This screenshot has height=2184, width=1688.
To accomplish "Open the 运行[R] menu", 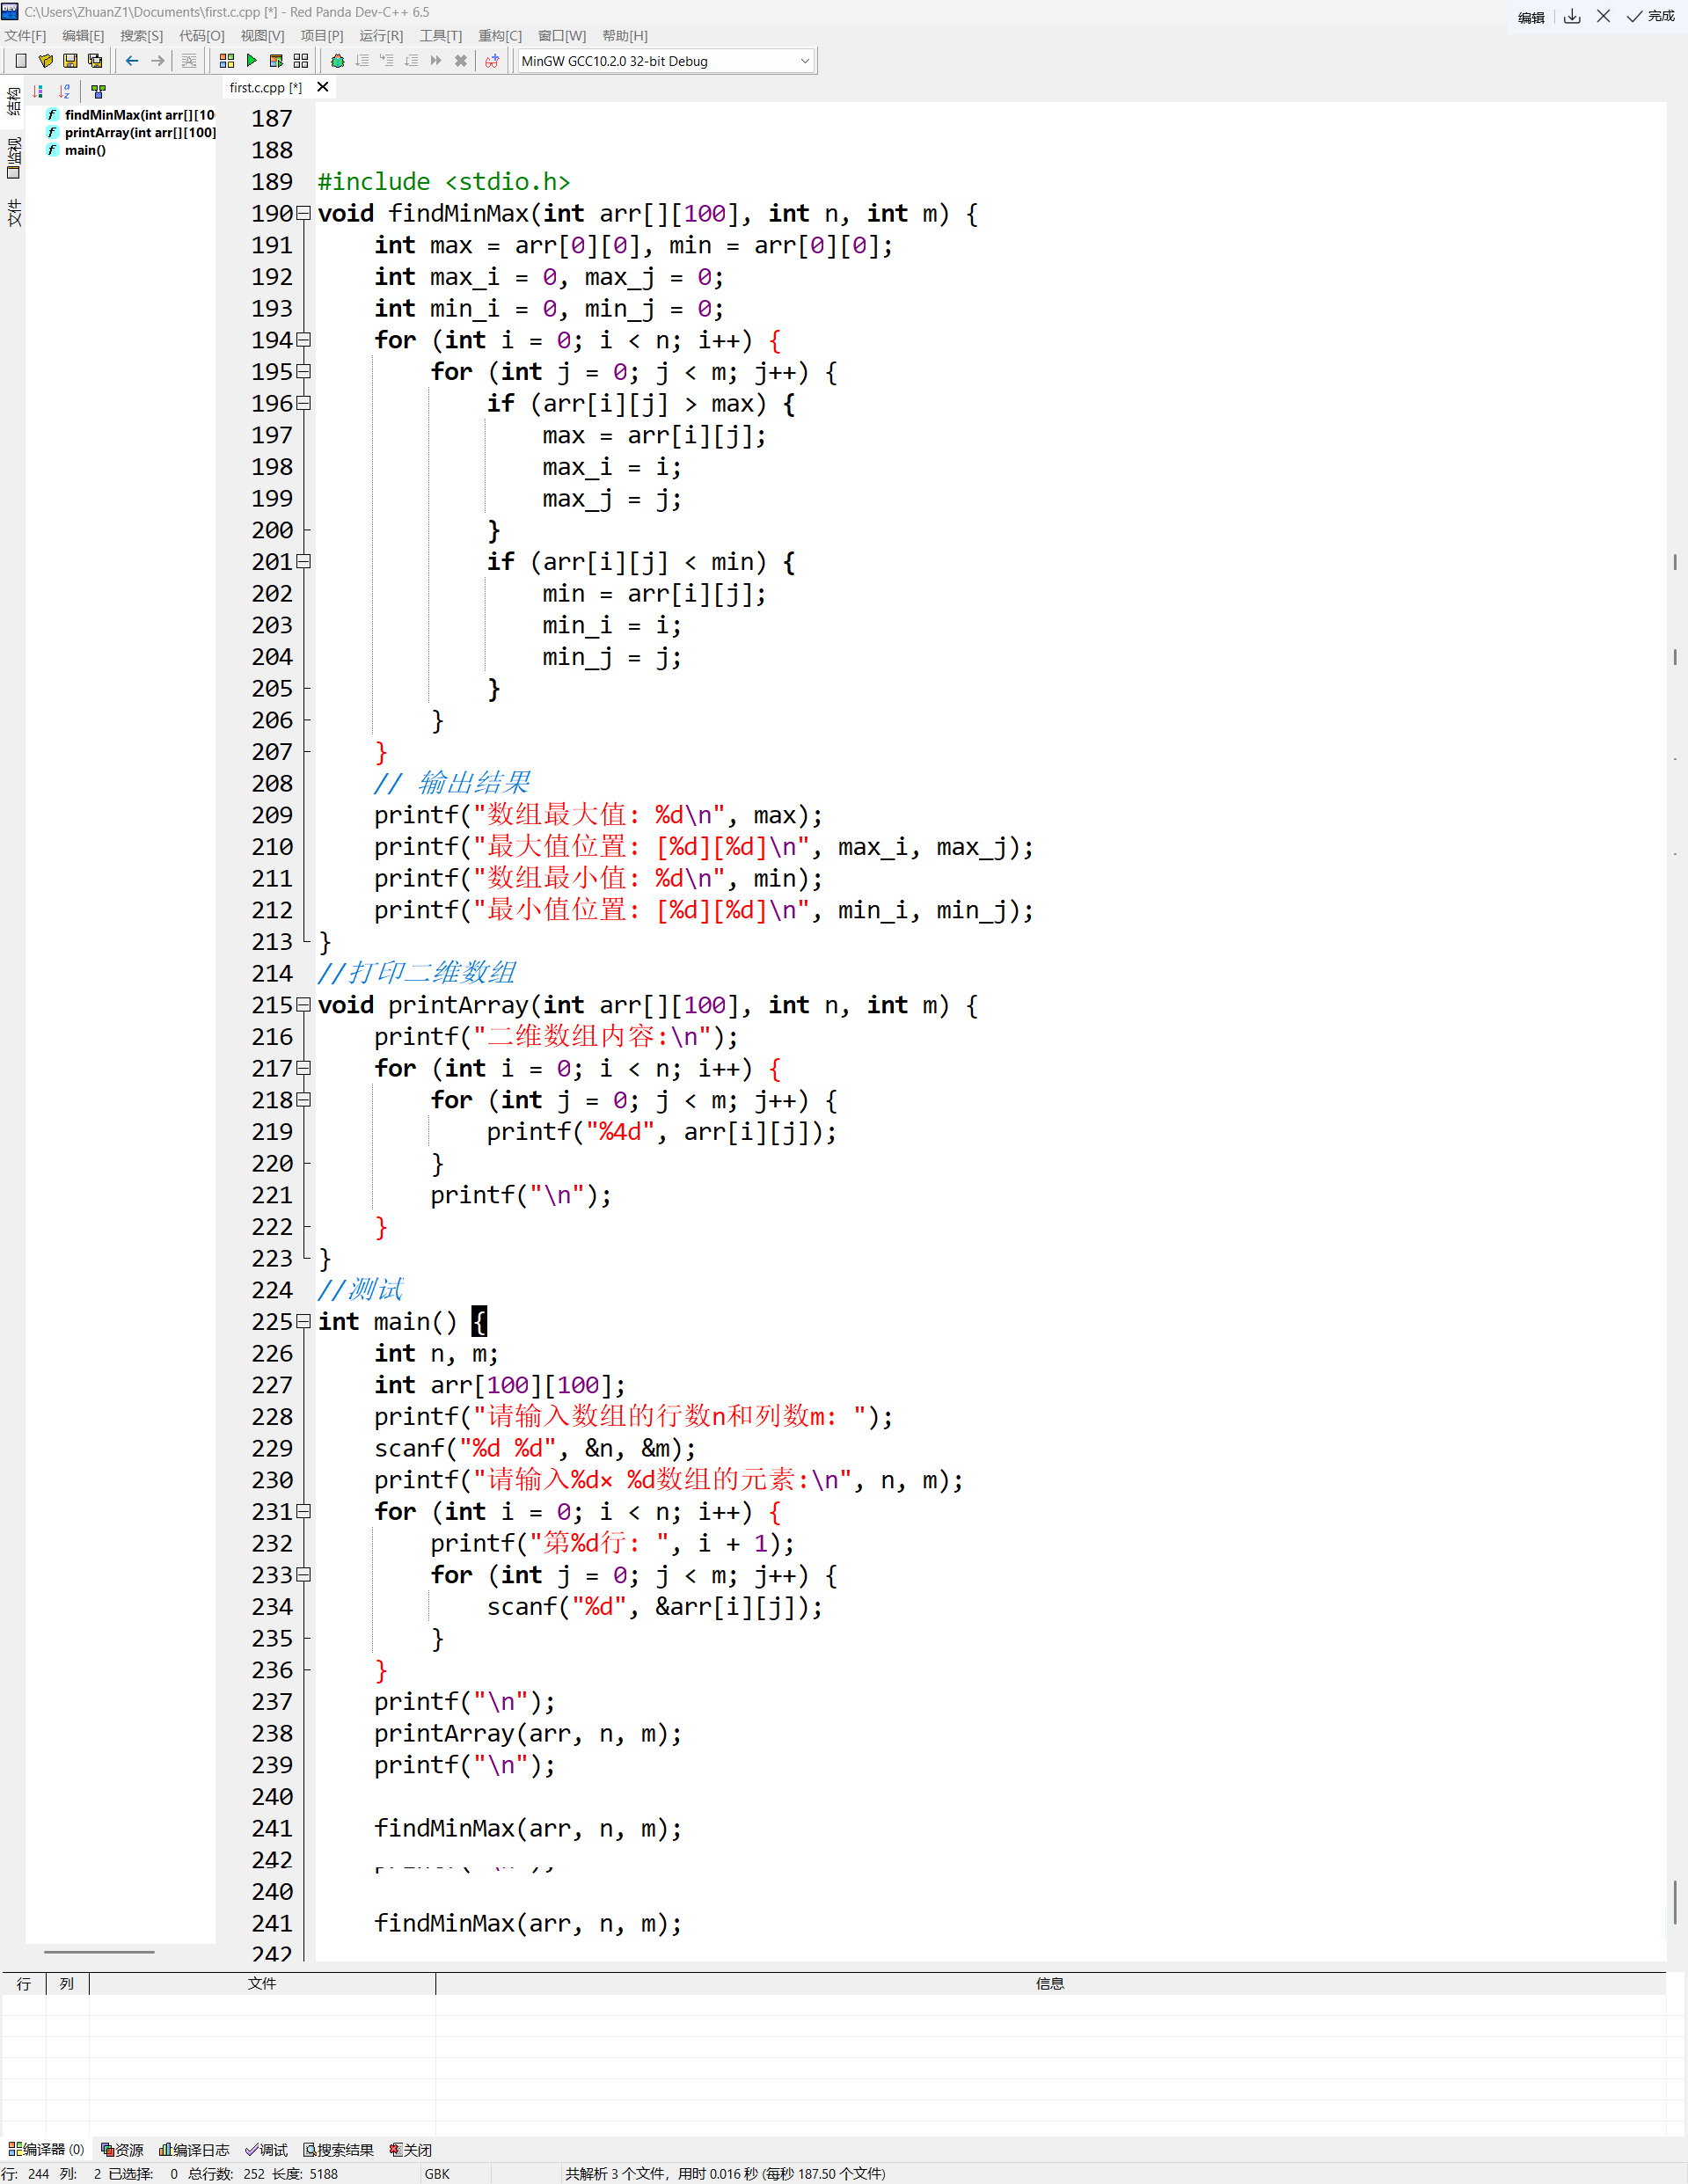I will (381, 36).
